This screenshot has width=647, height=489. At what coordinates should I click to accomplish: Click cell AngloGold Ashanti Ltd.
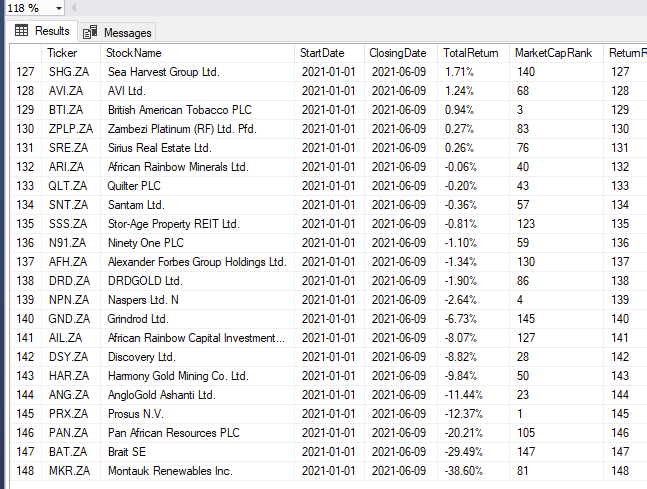198,395
